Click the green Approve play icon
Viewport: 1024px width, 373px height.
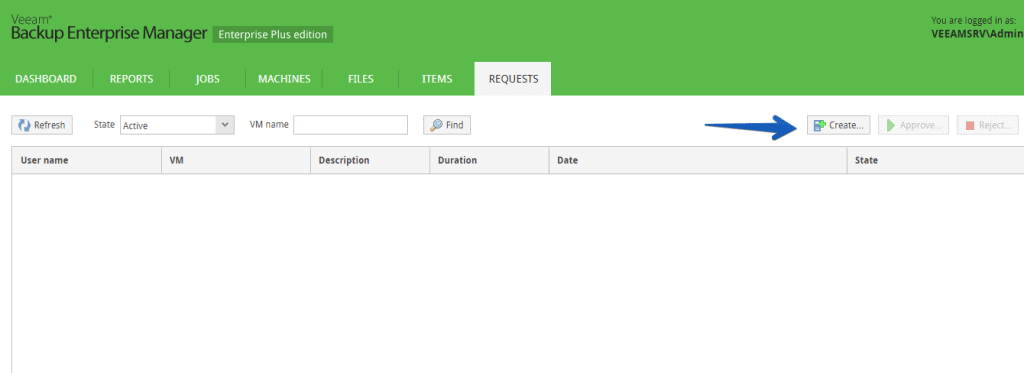click(890, 125)
